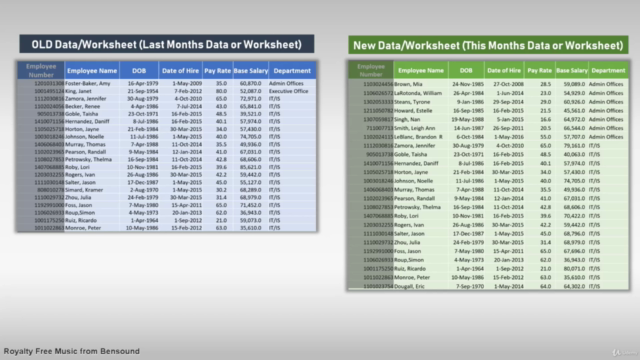The height and width of the screenshot is (360, 640).
Task: Select Department header in New worksheet
Action: pos(608,70)
